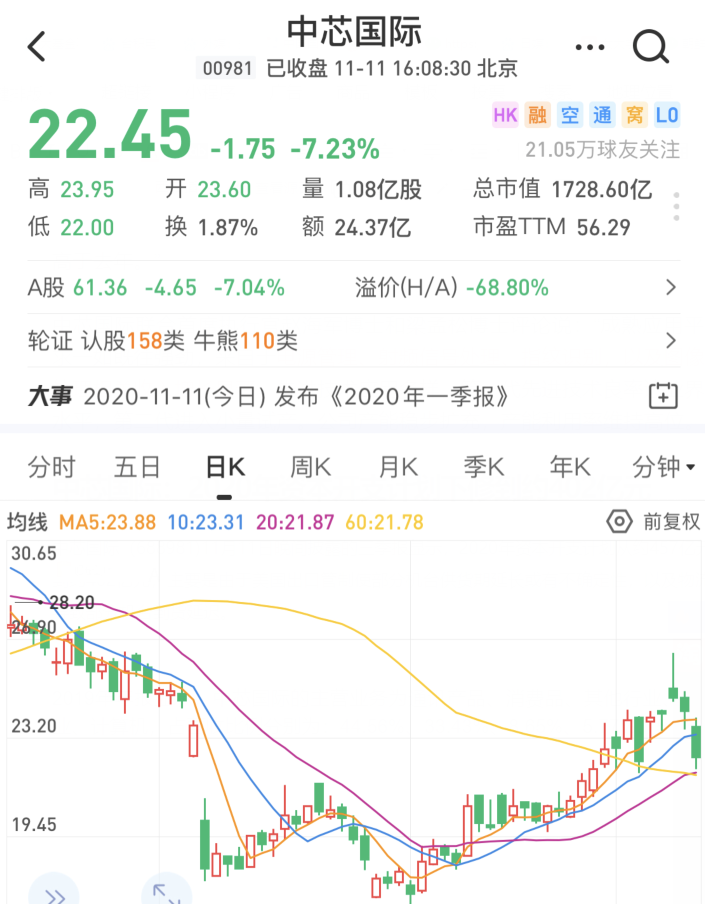
Task: Switch to 五日 chart tab
Action: (137, 466)
